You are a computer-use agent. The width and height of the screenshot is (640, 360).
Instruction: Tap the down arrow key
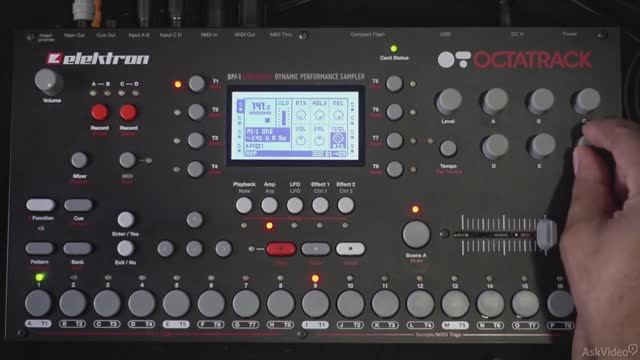tap(194, 249)
